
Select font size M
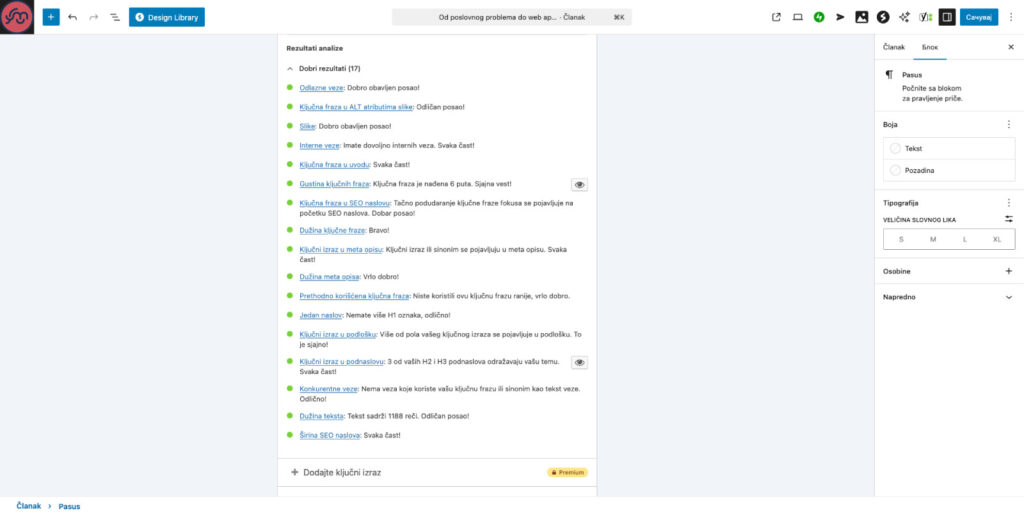point(933,240)
